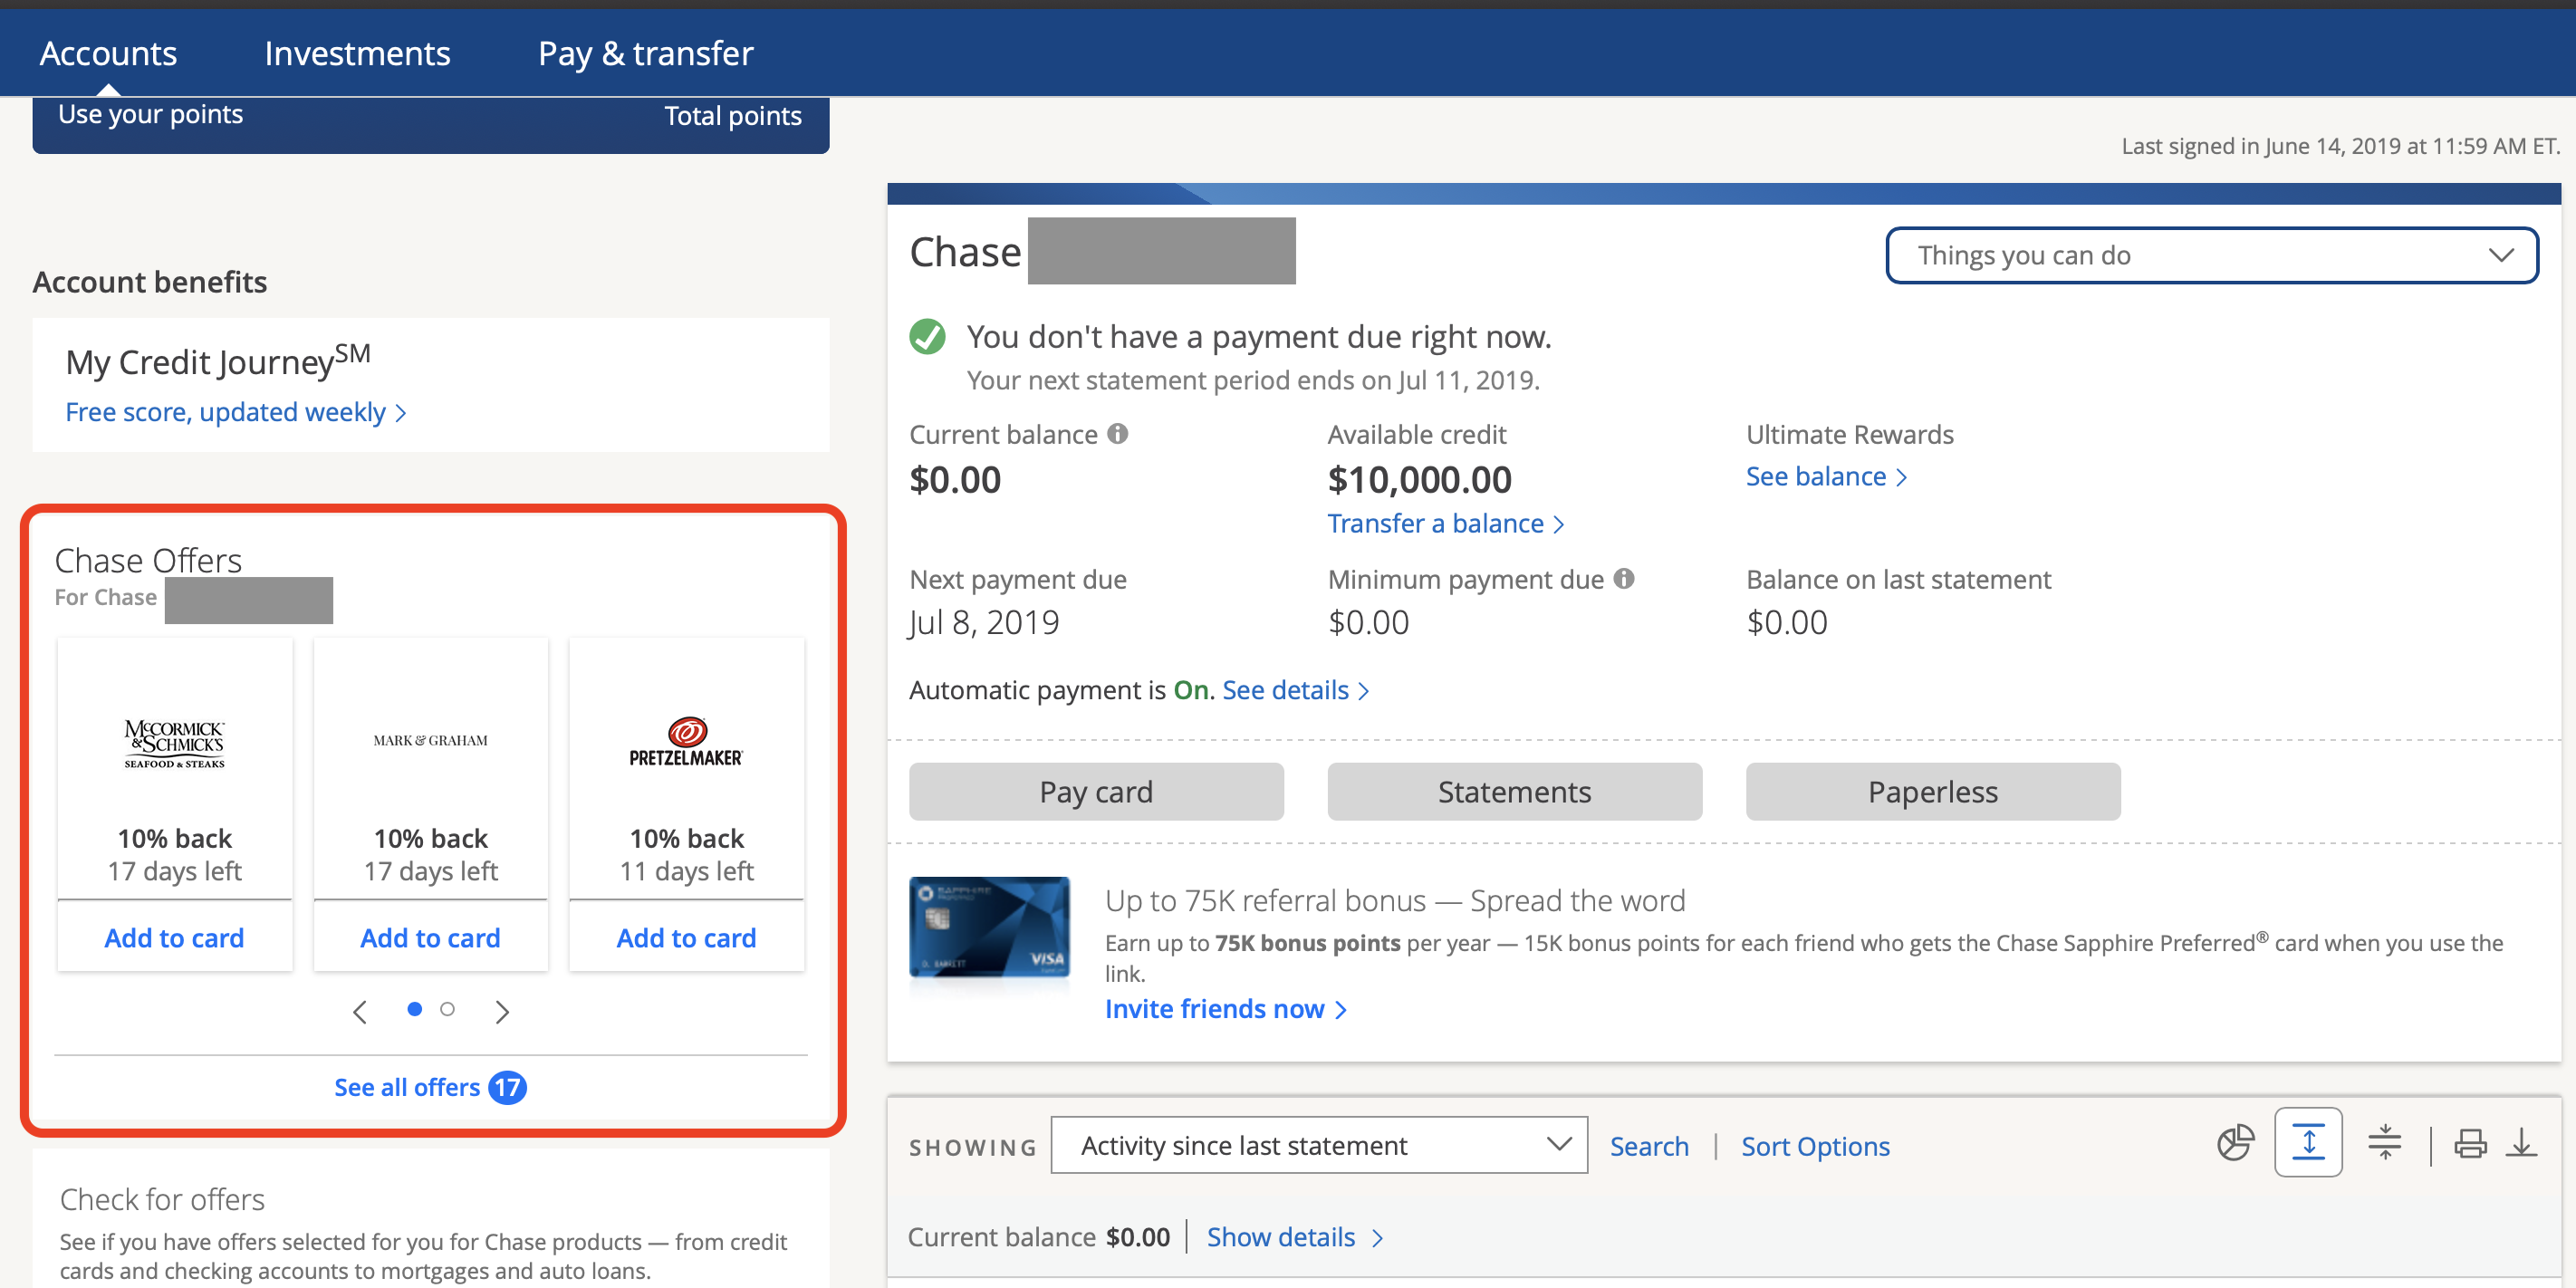2576x1288 pixels.
Task: Click Minimum payment due info icon
Action: click(x=1624, y=579)
